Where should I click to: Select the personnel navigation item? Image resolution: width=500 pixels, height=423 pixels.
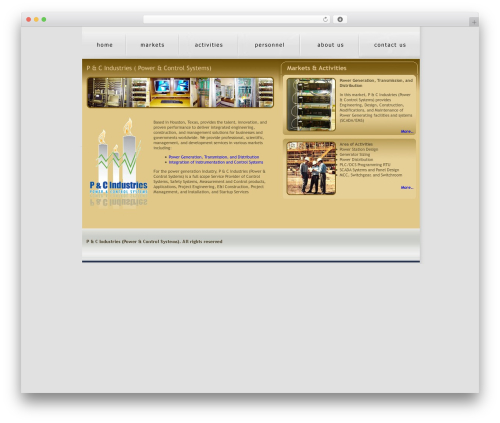click(x=269, y=45)
